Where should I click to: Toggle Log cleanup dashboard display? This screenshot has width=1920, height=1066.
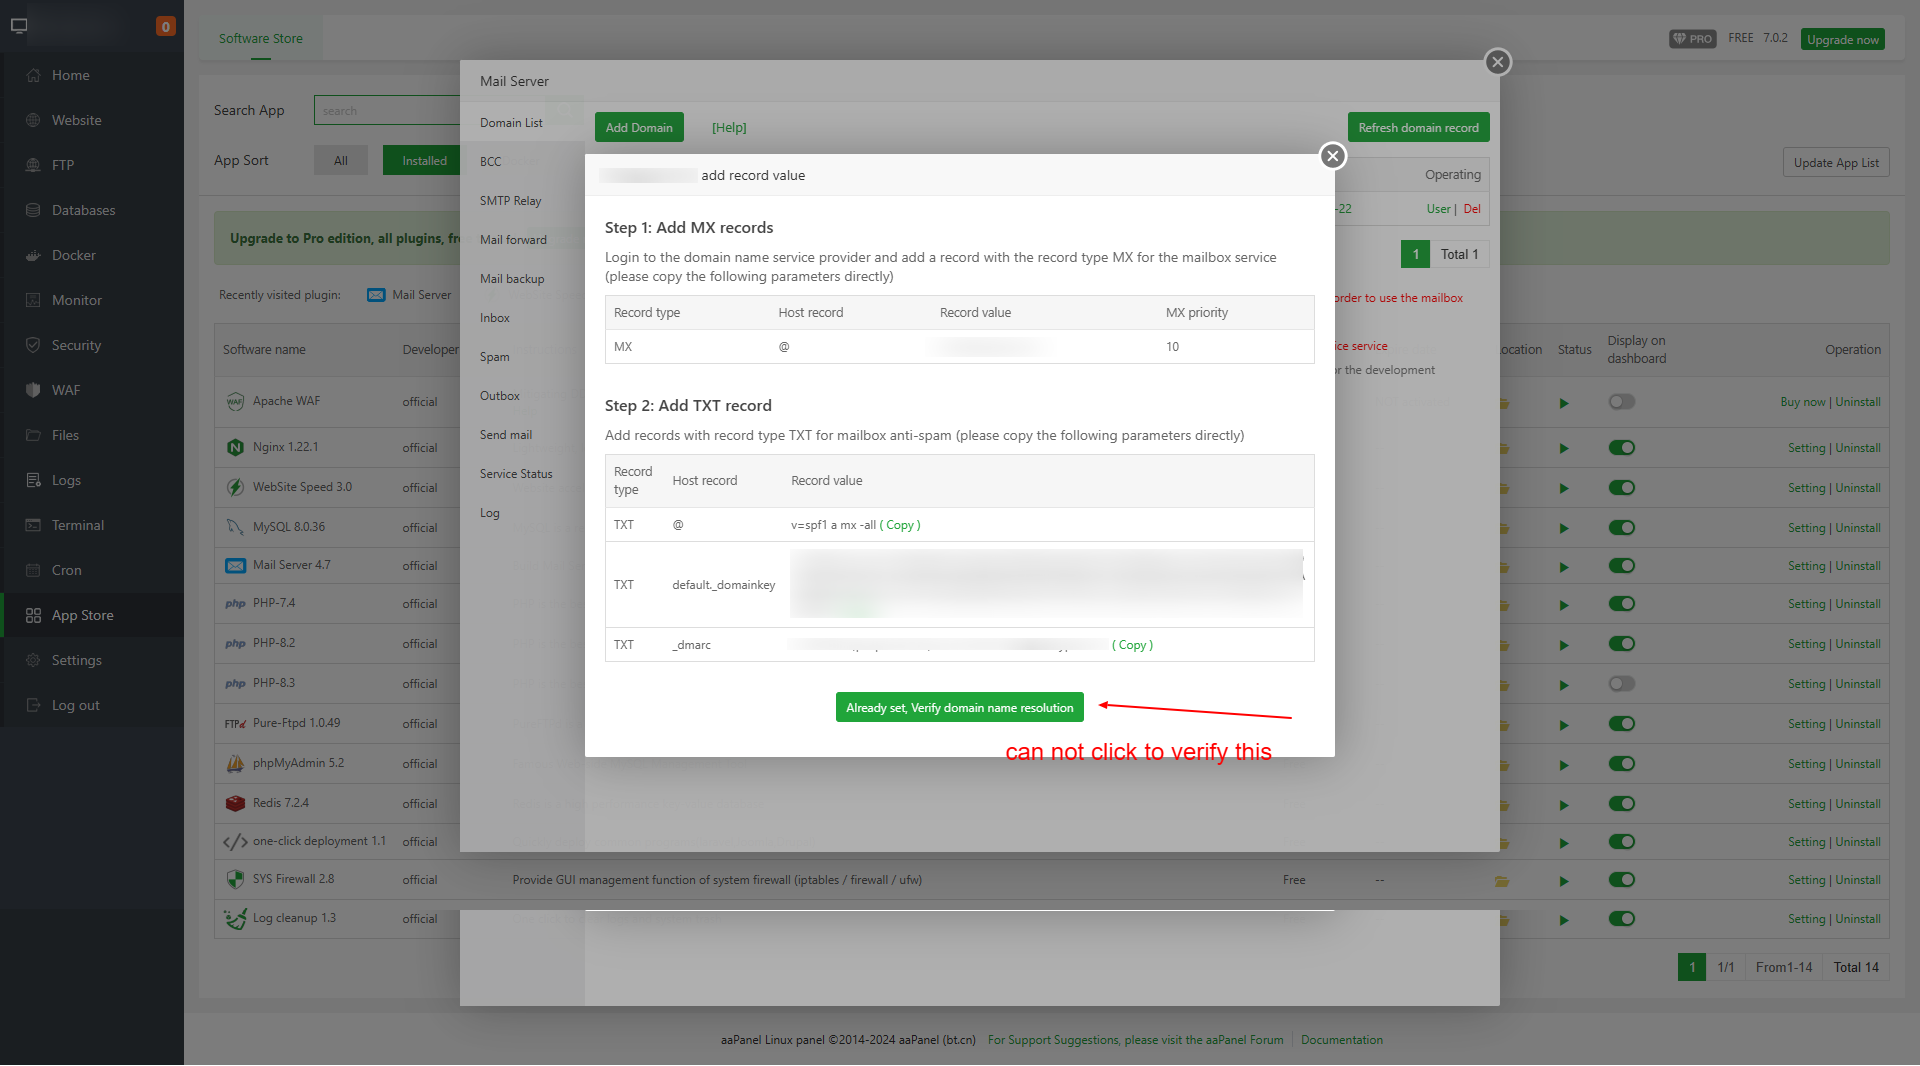click(1621, 919)
